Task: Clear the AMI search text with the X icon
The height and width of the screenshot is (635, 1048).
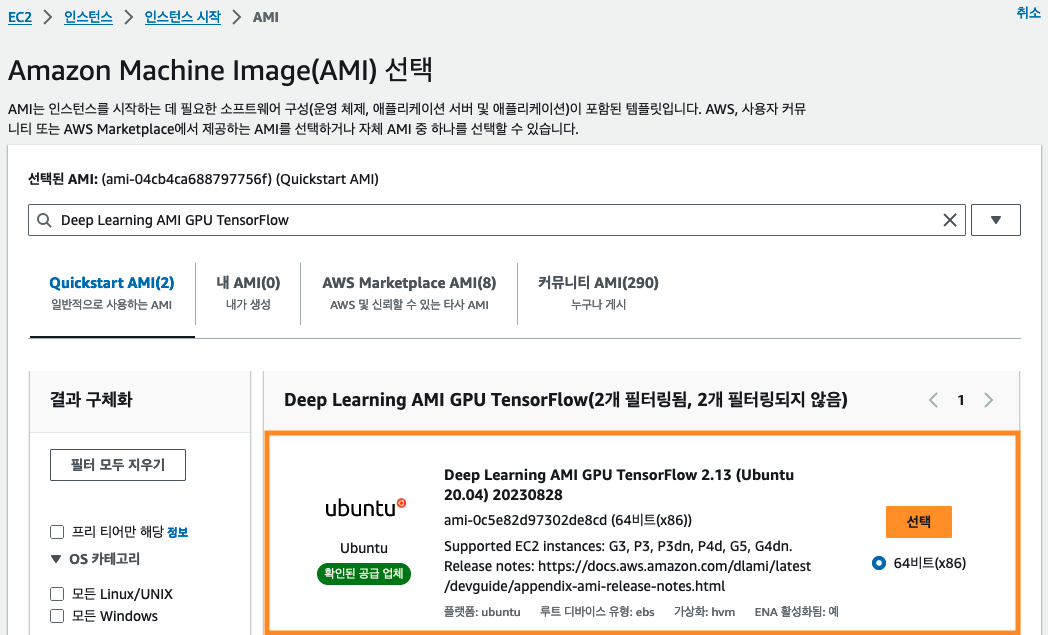Action: click(x=949, y=220)
